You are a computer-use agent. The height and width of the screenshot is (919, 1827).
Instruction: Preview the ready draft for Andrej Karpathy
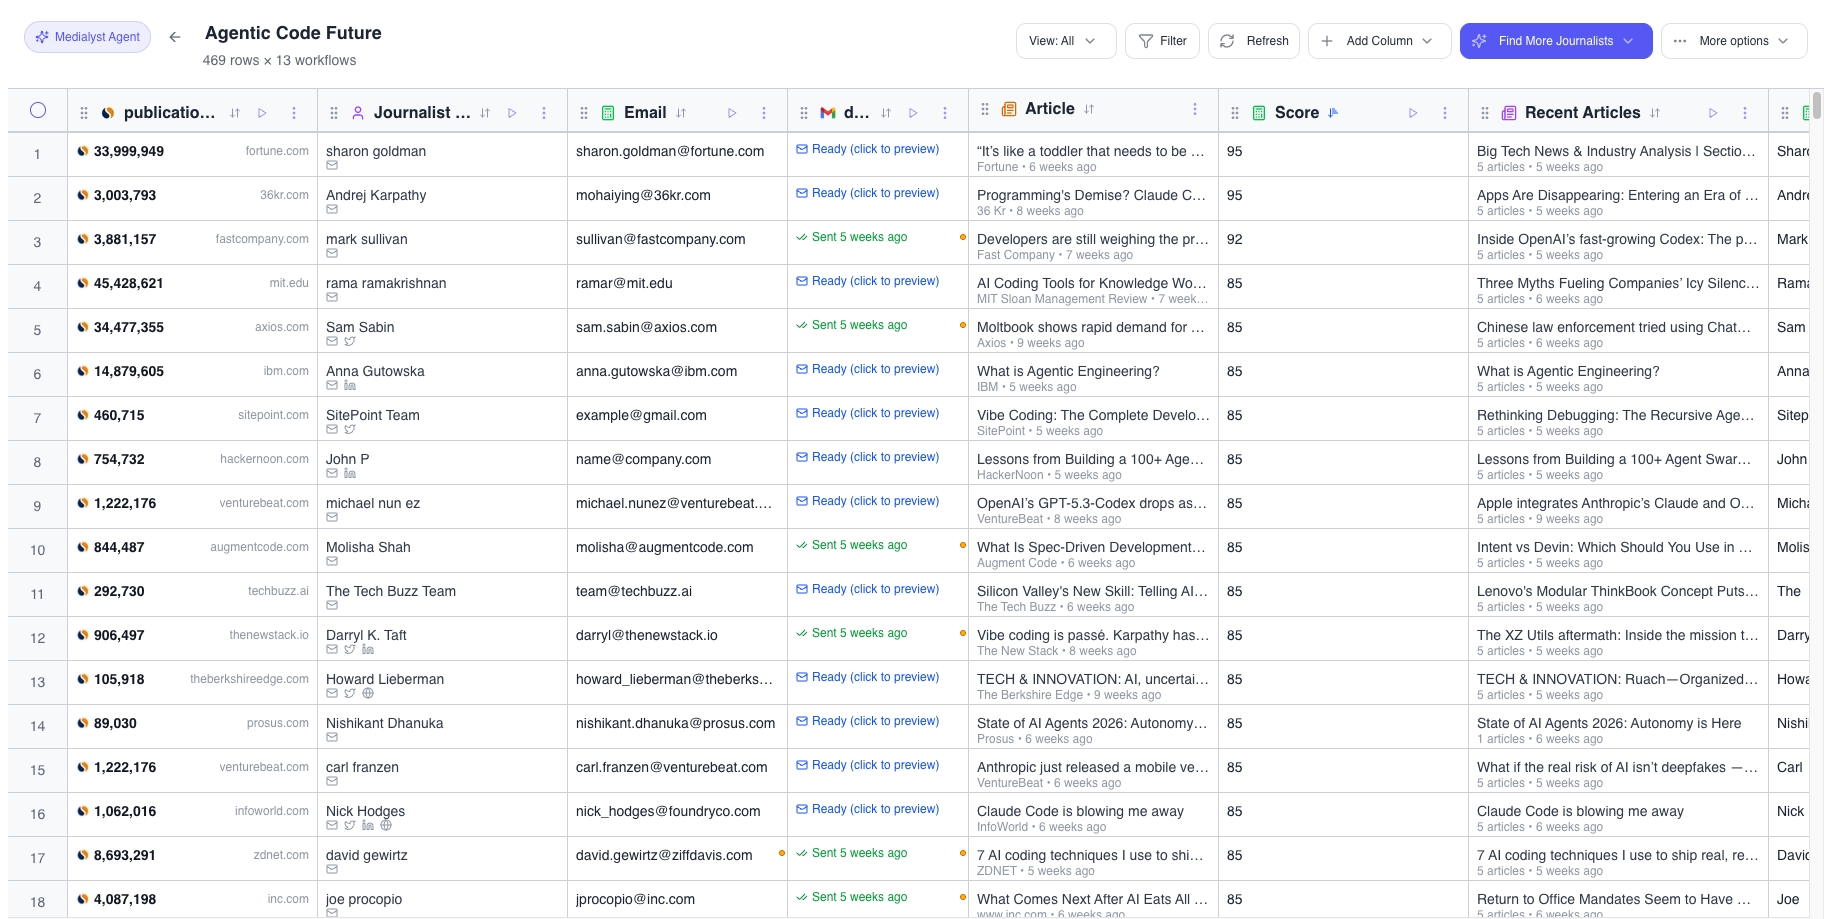[x=868, y=193]
